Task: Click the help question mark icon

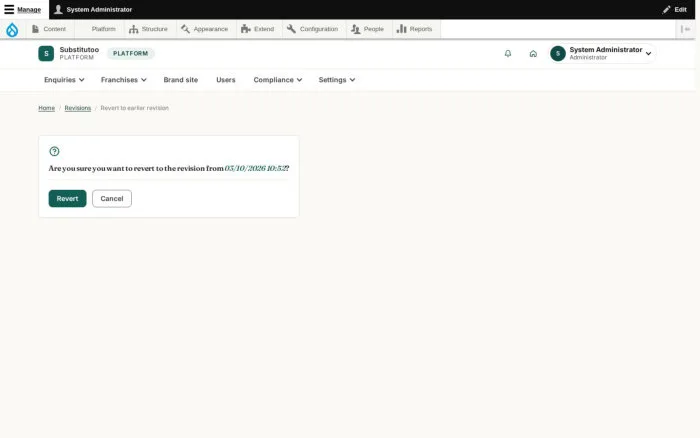Action: 54,151
